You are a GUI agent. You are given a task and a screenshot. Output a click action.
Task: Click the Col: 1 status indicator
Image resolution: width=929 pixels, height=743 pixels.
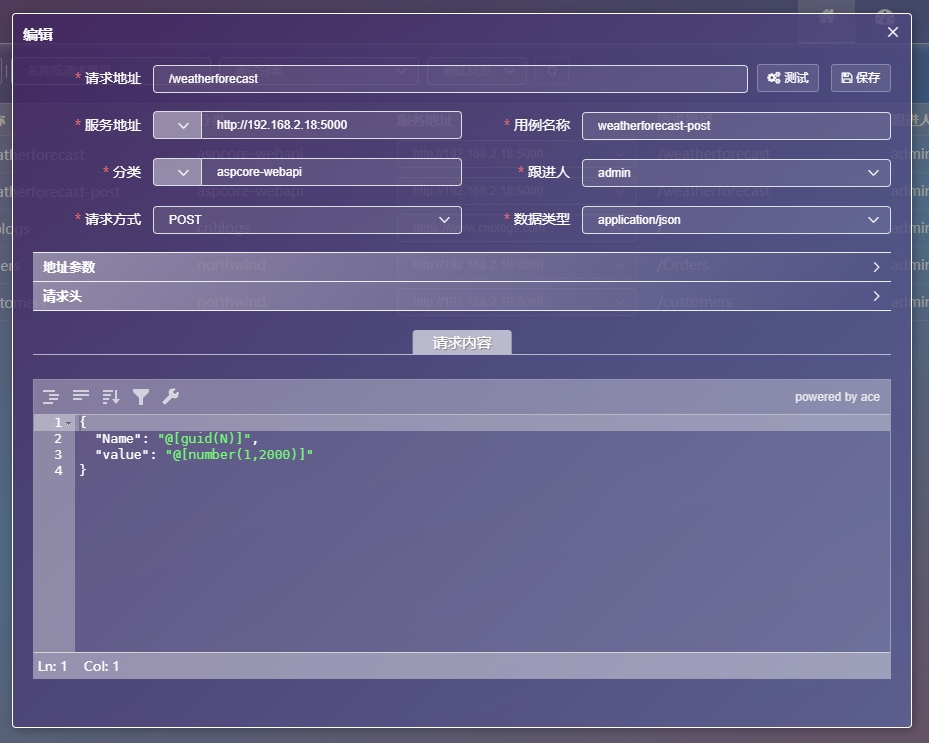click(x=101, y=666)
